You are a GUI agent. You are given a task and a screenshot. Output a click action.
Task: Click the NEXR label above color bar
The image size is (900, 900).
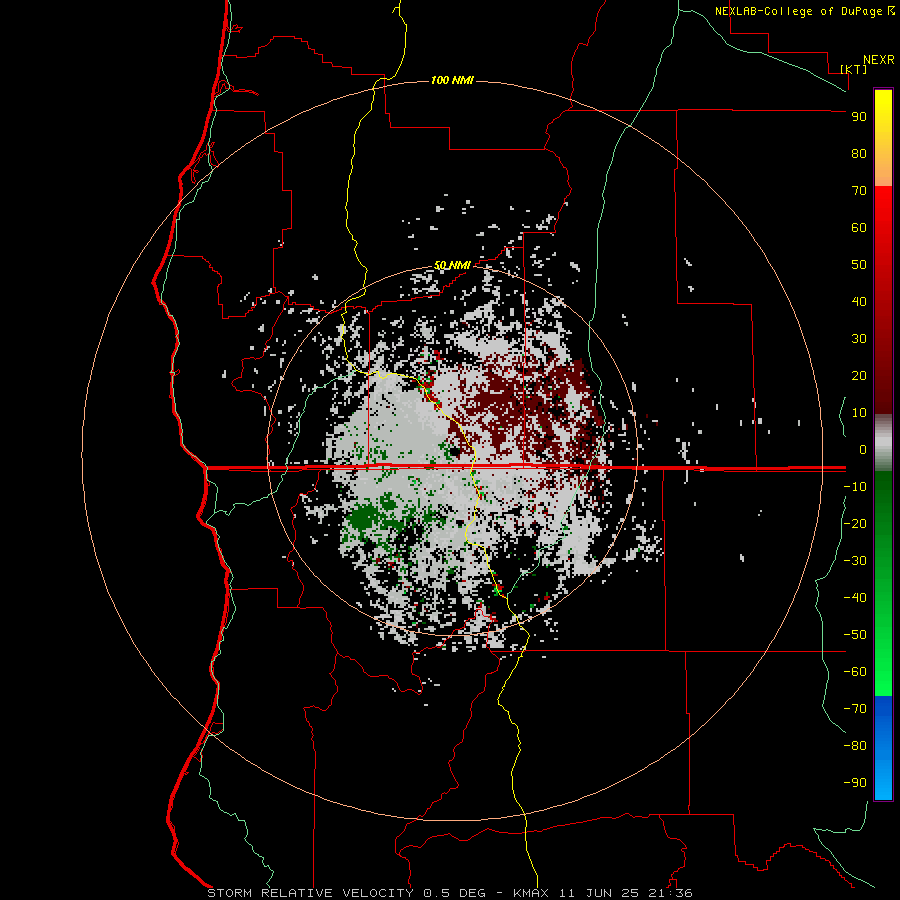point(879,60)
